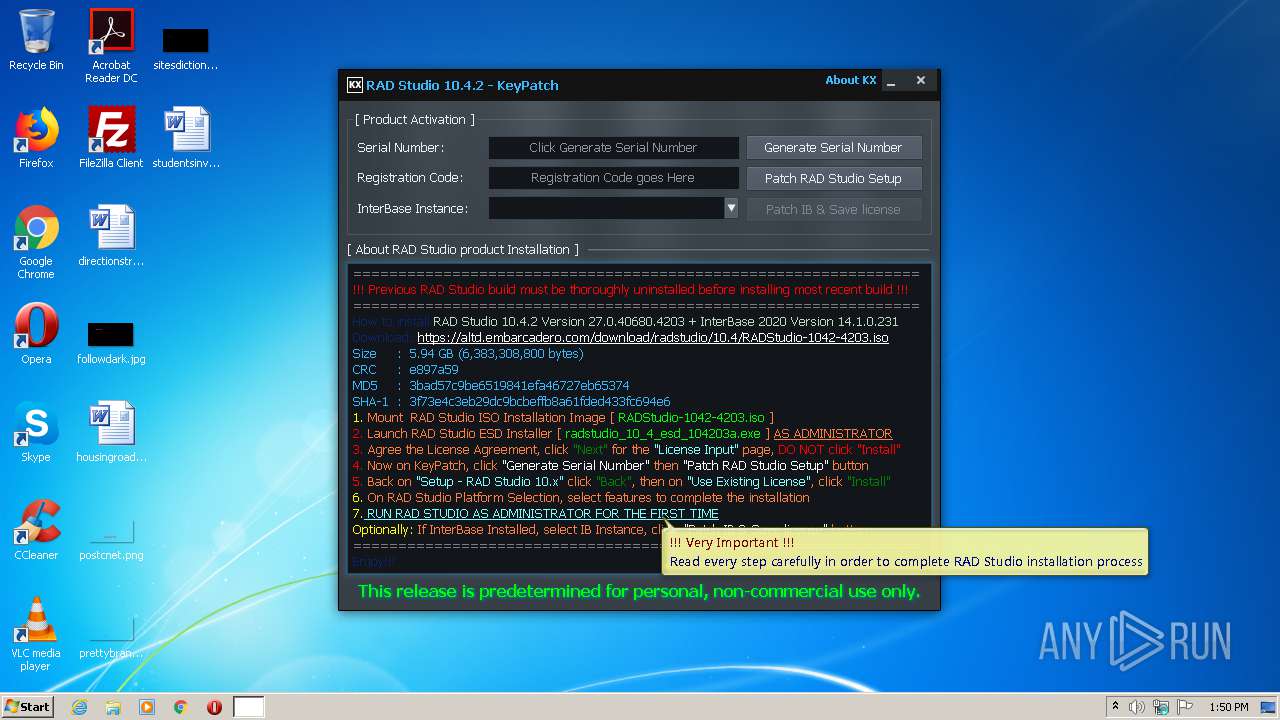Click the Registration Code field
1280x720 pixels.
point(613,178)
